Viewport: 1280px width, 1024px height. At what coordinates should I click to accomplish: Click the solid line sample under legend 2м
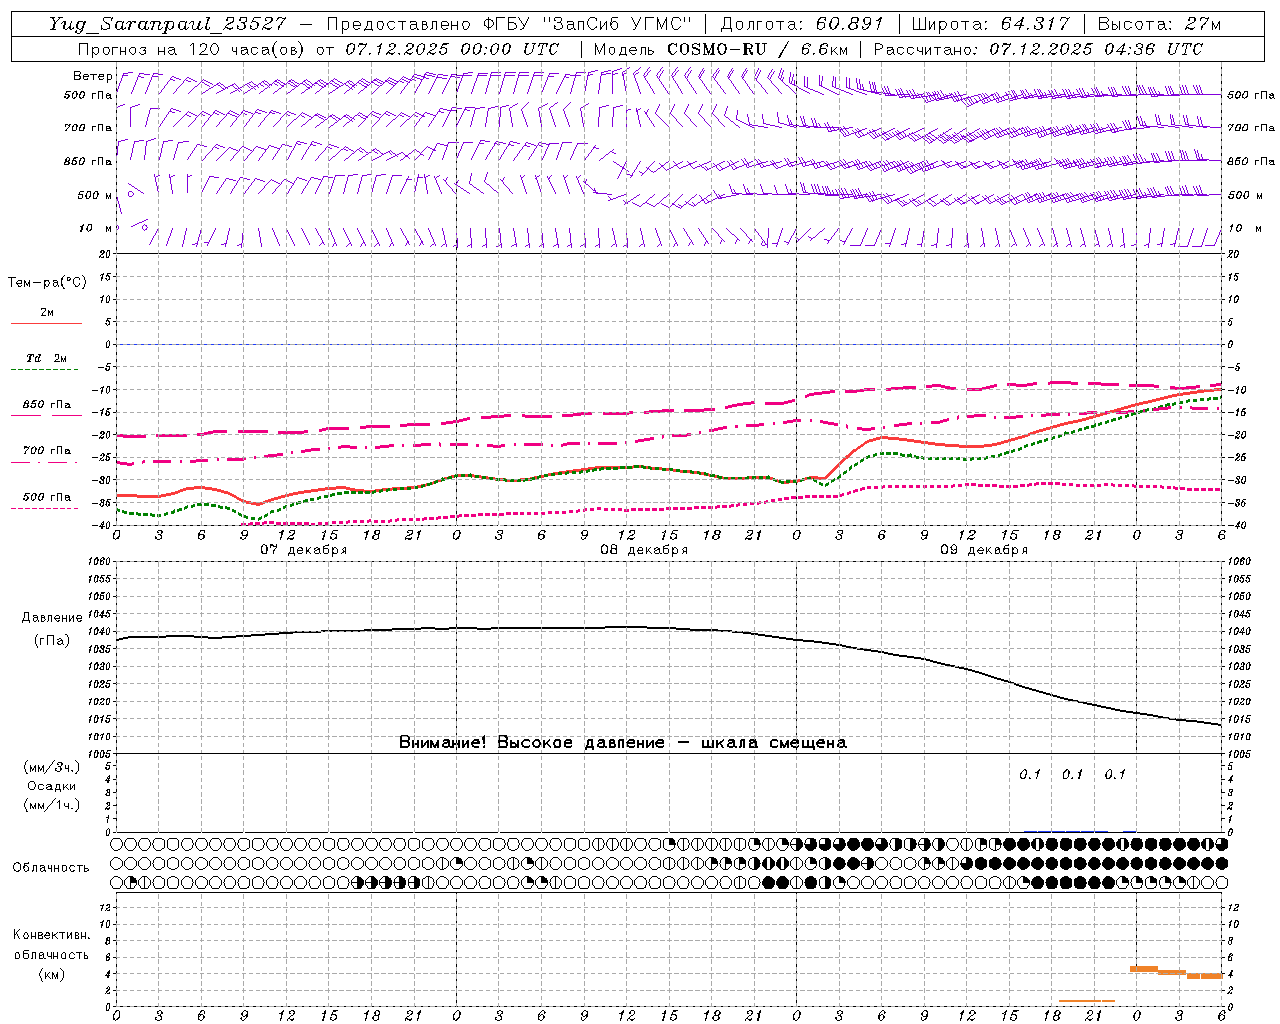click(46, 323)
